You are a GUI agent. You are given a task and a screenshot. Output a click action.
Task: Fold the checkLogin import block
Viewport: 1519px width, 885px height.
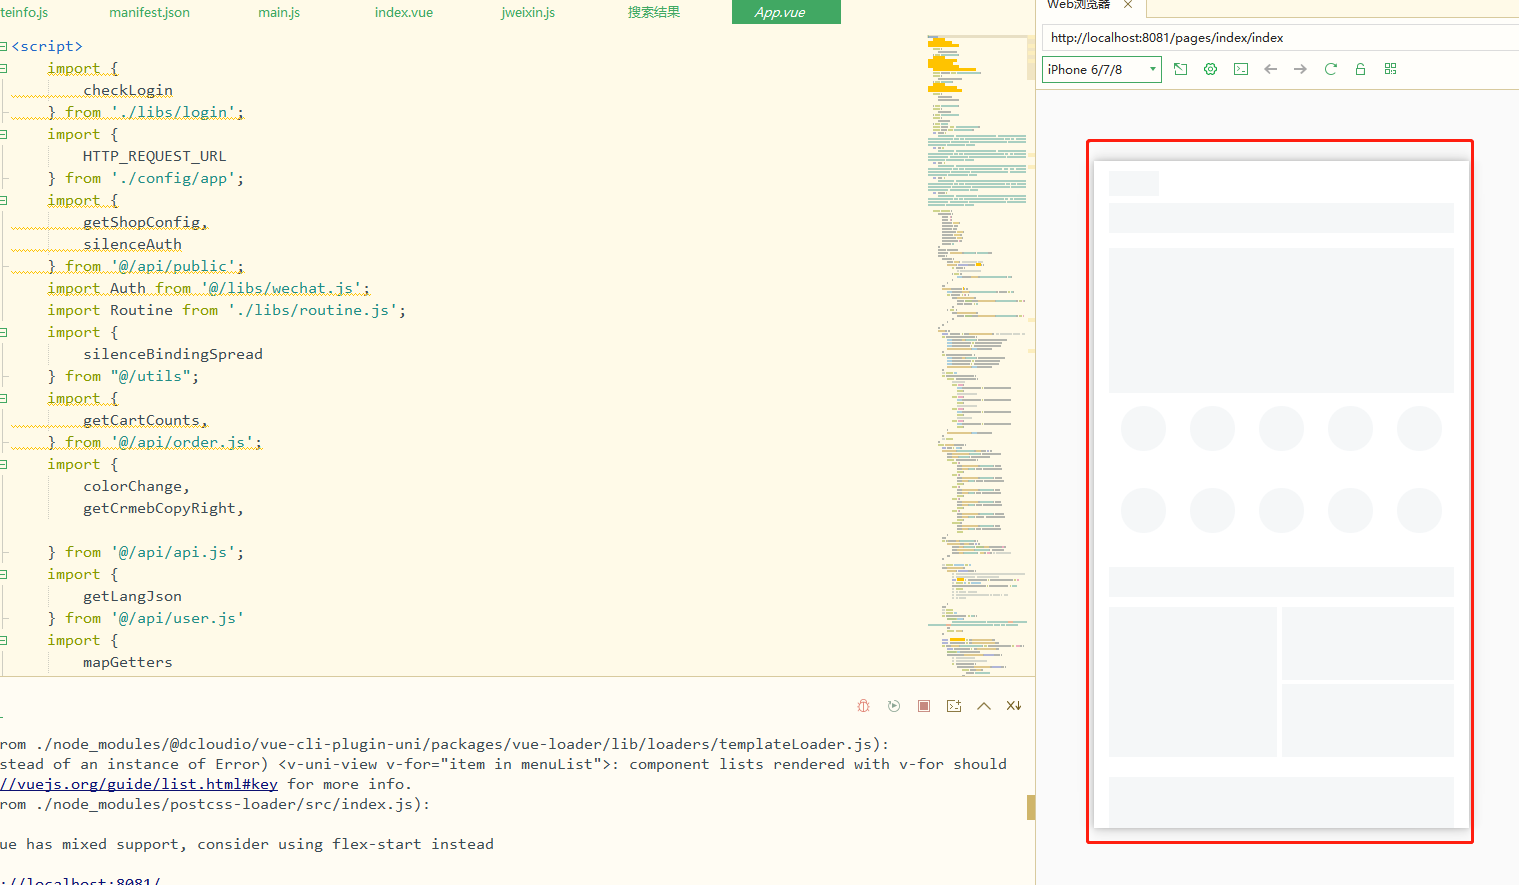coord(4,68)
